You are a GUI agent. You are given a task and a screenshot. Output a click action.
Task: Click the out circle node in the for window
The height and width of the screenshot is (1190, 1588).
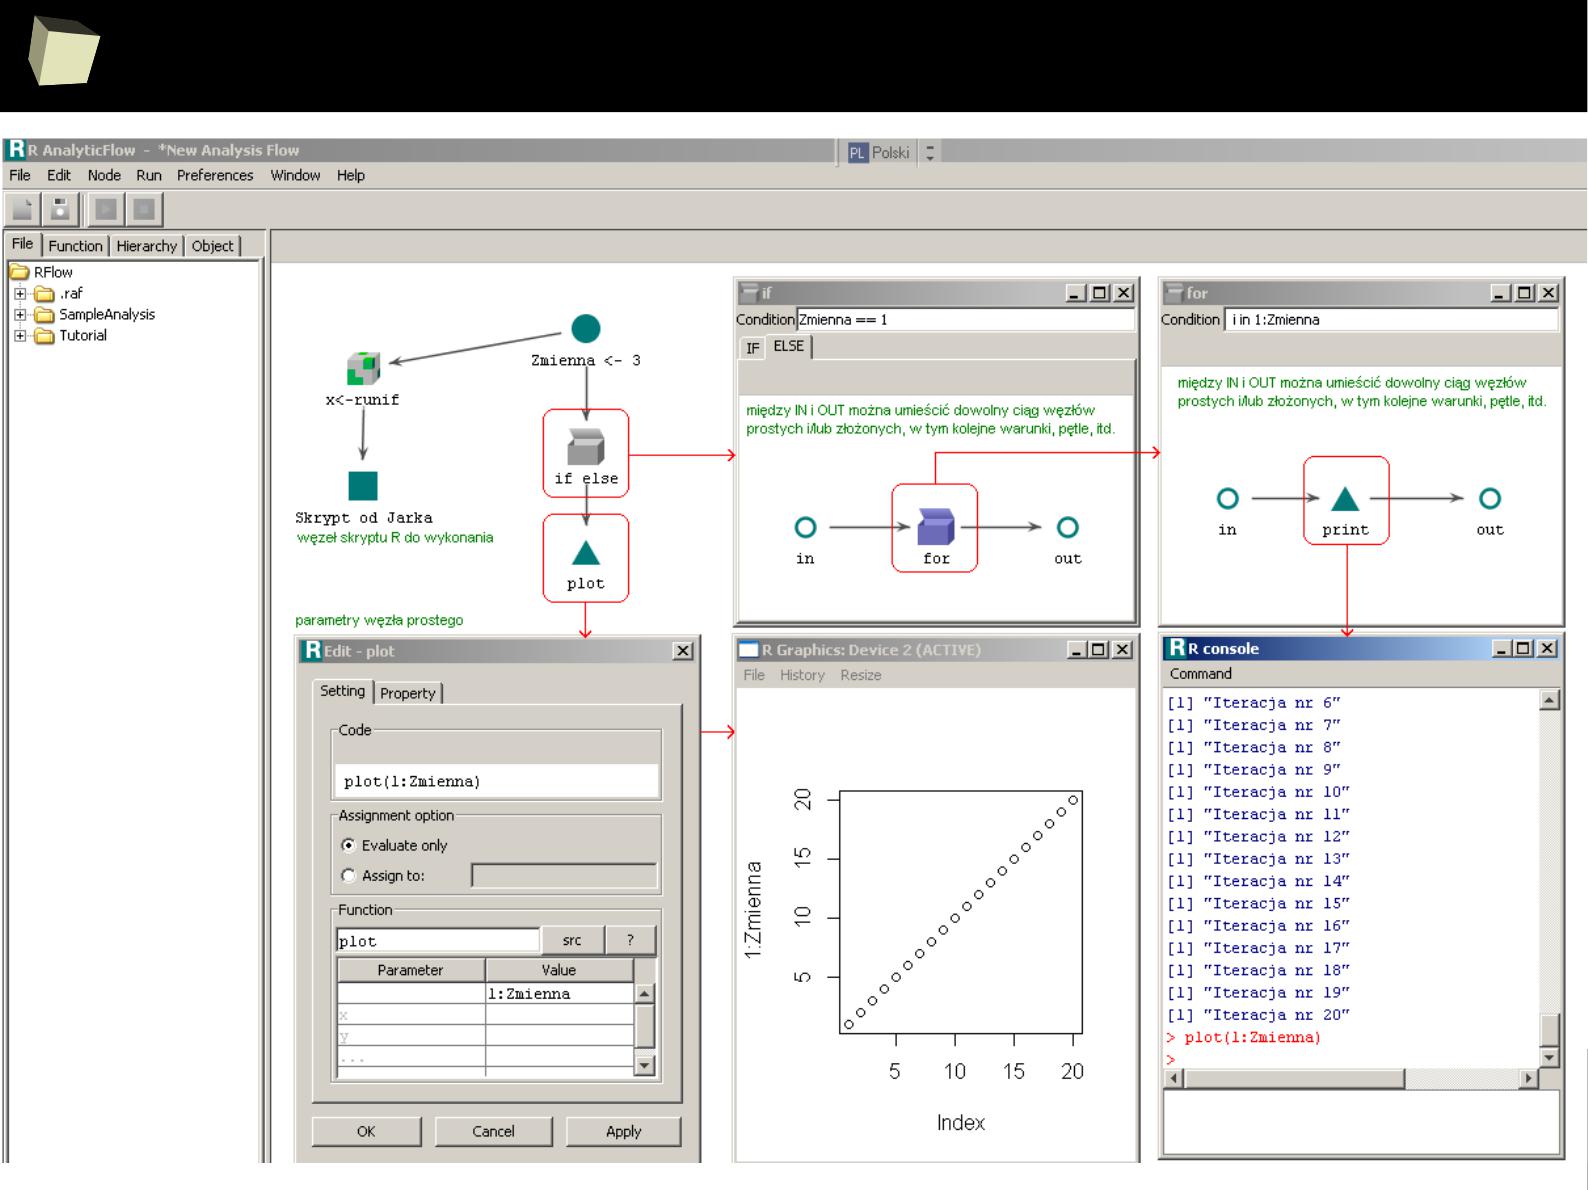[1490, 498]
